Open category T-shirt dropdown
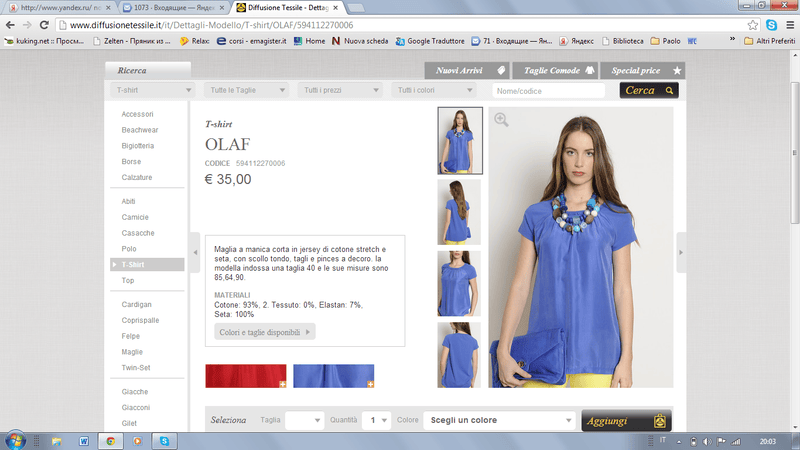Image resolution: width=800 pixels, height=450 pixels. pos(152,90)
